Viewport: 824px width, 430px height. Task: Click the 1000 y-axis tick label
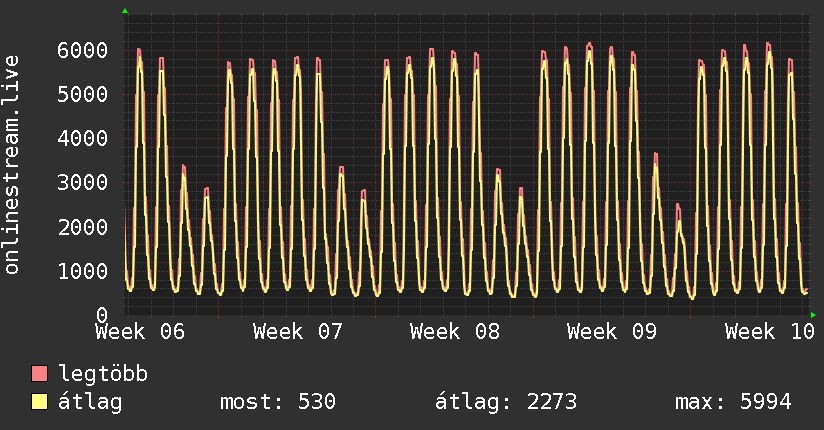(x=83, y=271)
